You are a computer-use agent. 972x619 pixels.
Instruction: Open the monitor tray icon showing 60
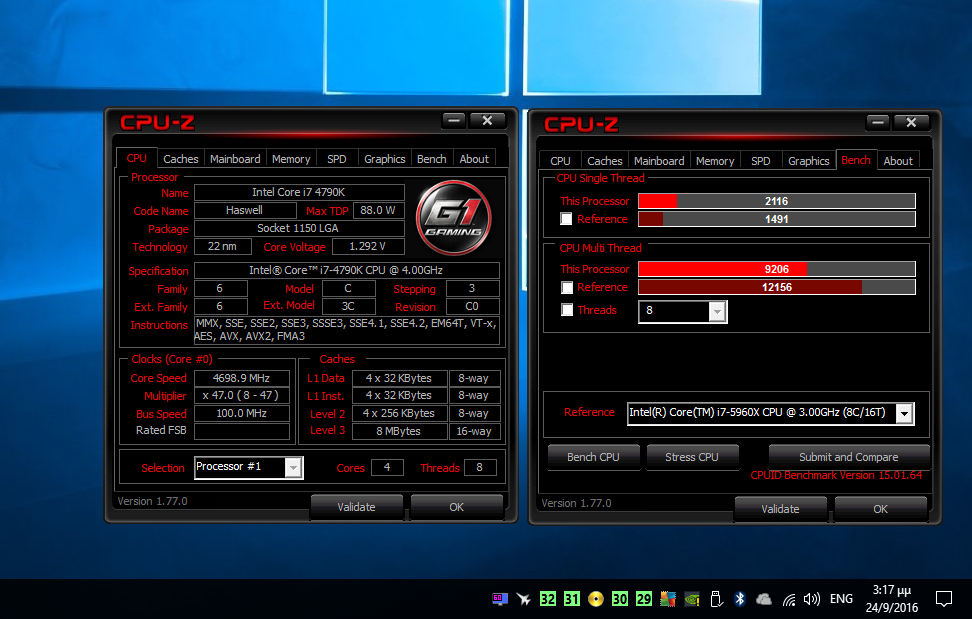point(500,599)
